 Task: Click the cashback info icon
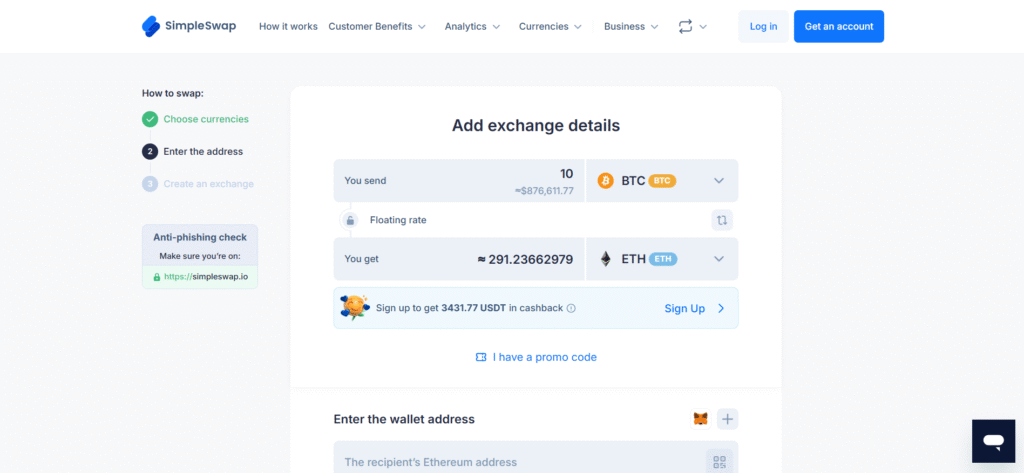click(571, 308)
